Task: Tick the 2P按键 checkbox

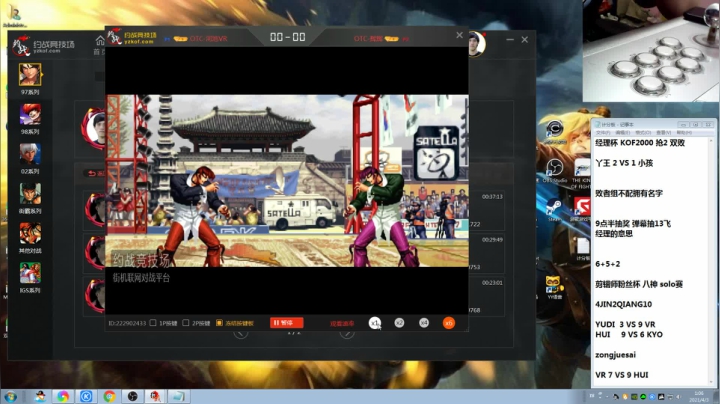Action: click(x=186, y=323)
